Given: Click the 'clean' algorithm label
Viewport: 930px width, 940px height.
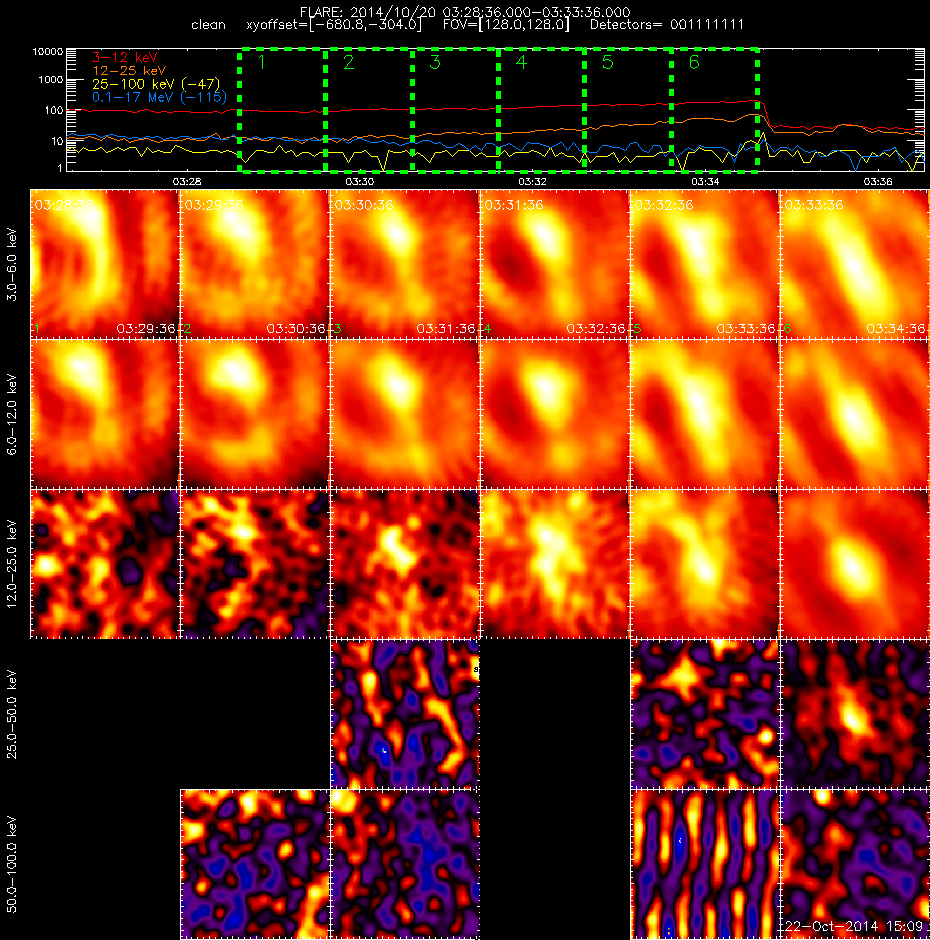Looking at the screenshot, I should [x=208, y=25].
